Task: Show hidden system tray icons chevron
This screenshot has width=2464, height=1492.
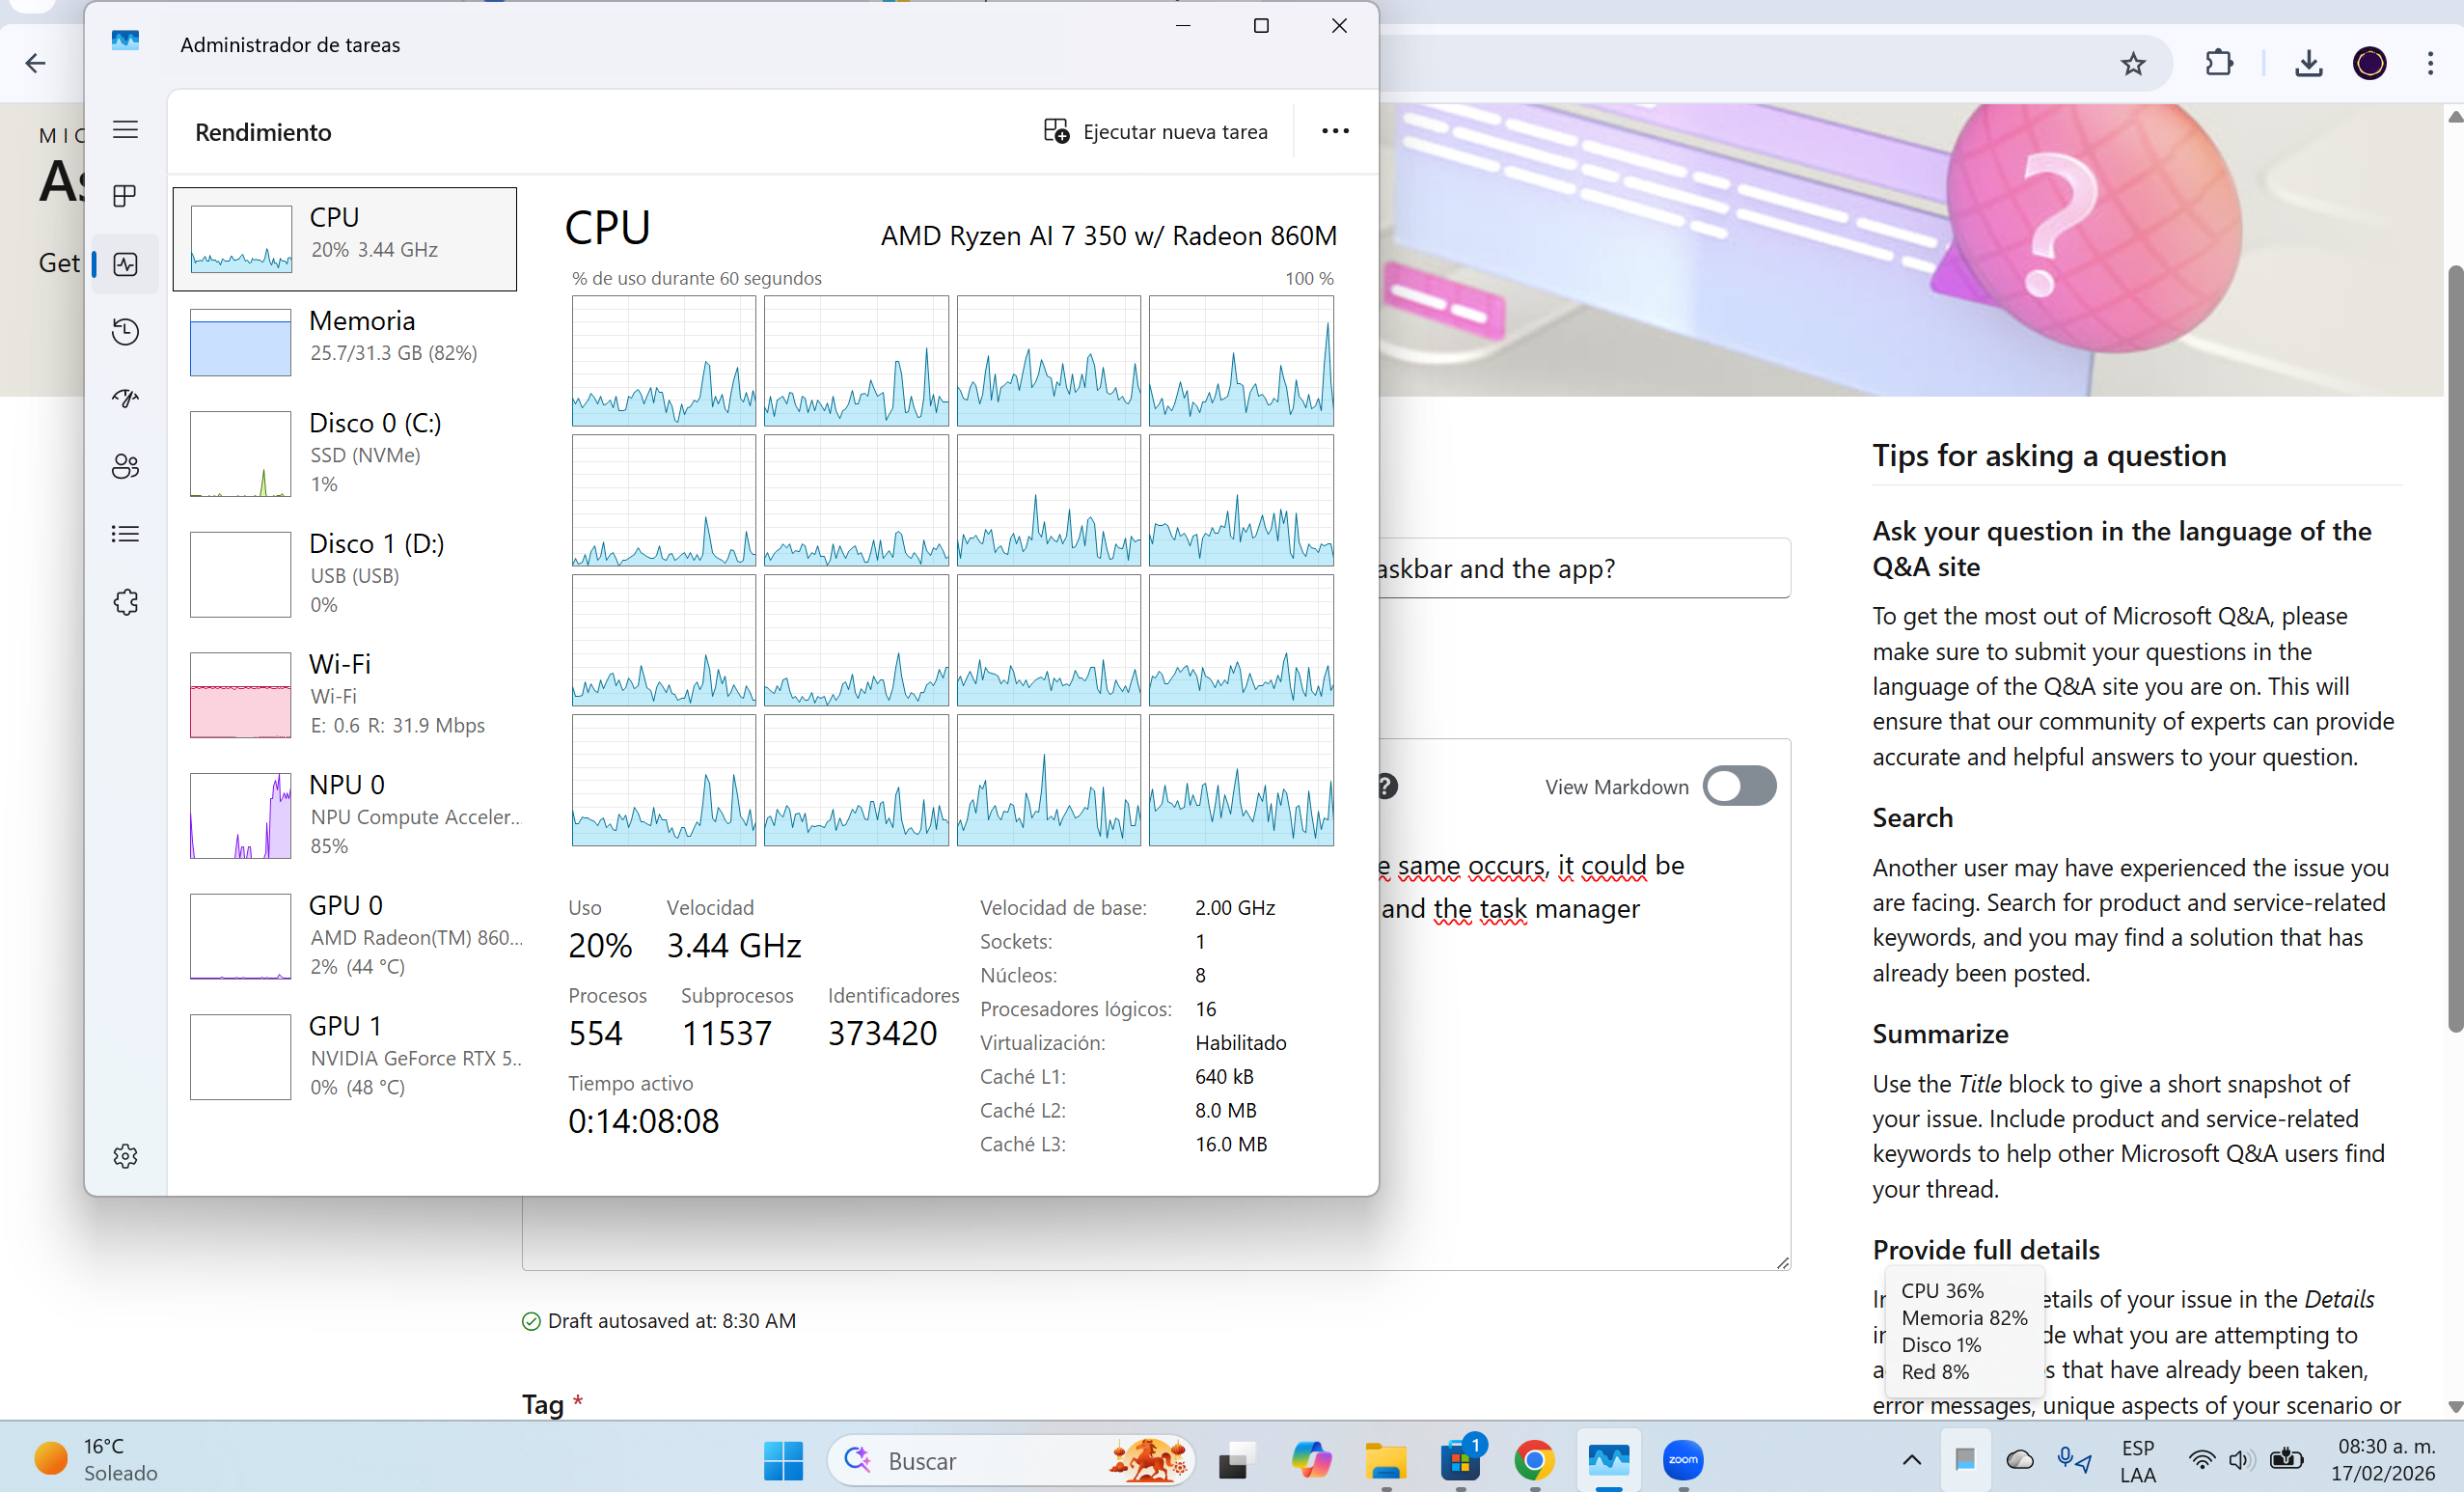Action: [1911, 1460]
